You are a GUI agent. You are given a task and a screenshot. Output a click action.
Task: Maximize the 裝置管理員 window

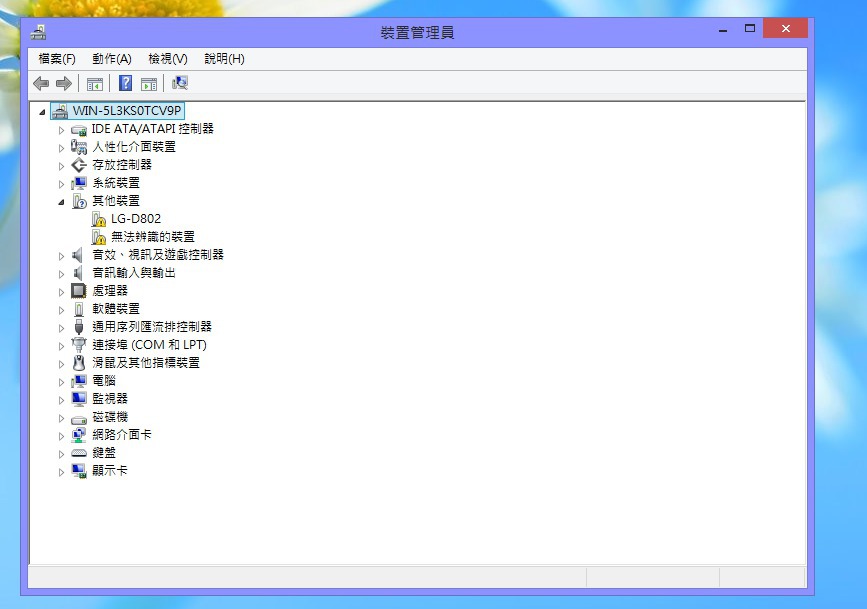pyautogui.click(x=750, y=29)
